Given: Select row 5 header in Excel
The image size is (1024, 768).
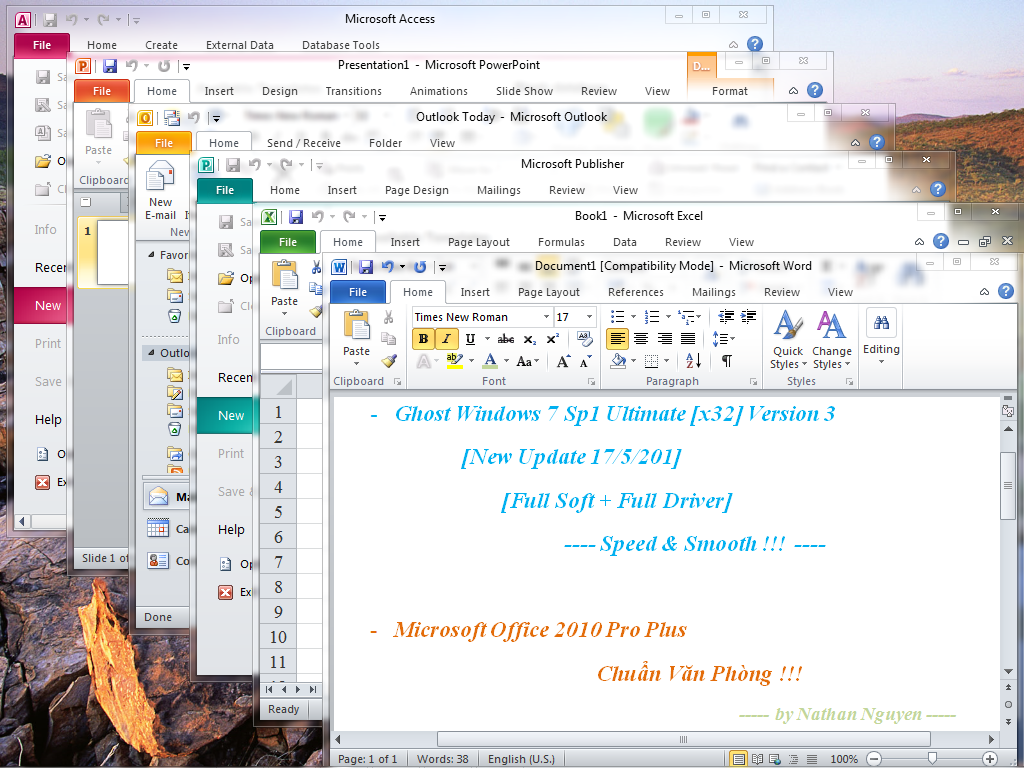Looking at the screenshot, I should (278, 512).
